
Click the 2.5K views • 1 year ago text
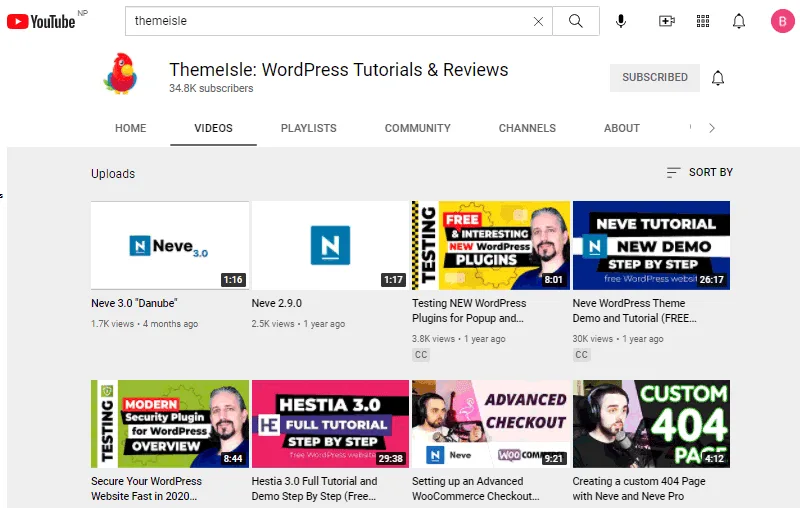[x=298, y=324]
